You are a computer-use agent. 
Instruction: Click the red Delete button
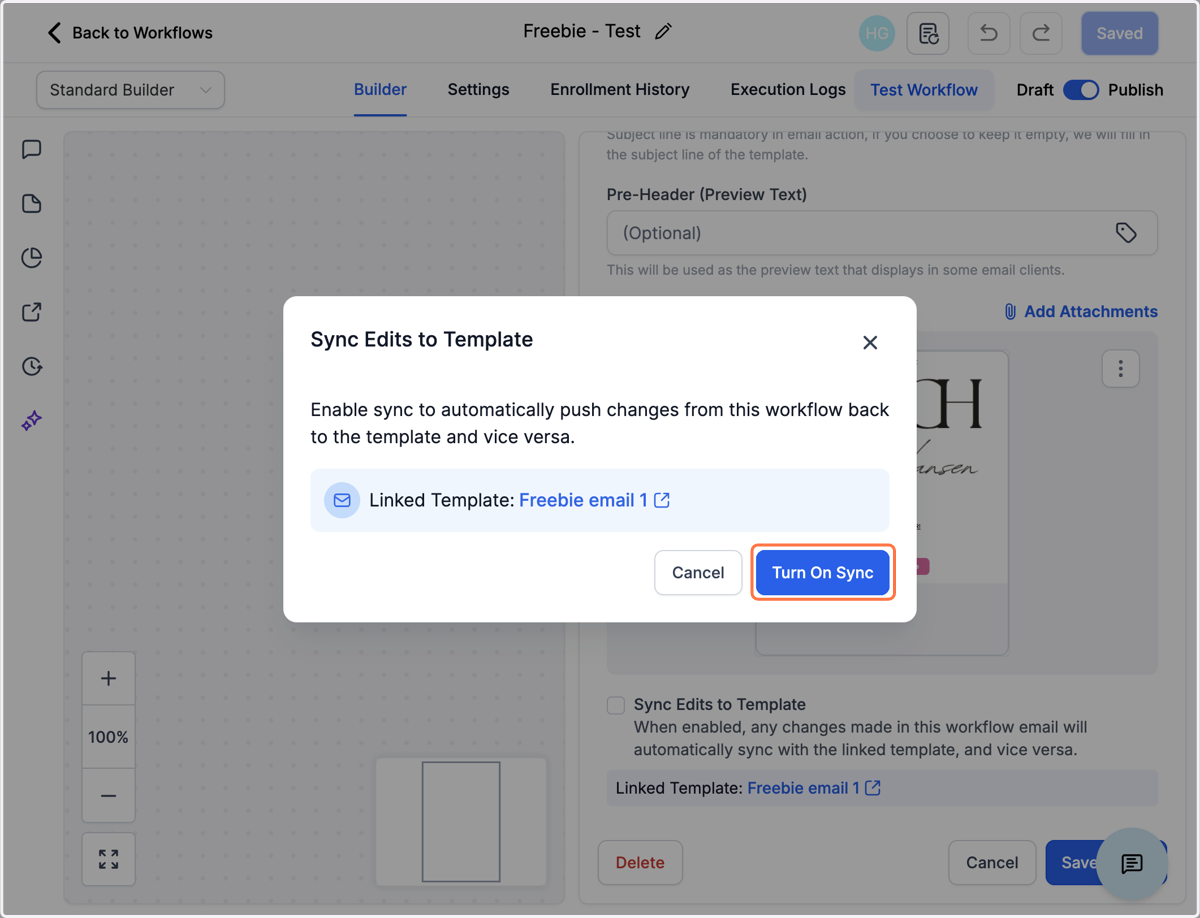(640, 863)
